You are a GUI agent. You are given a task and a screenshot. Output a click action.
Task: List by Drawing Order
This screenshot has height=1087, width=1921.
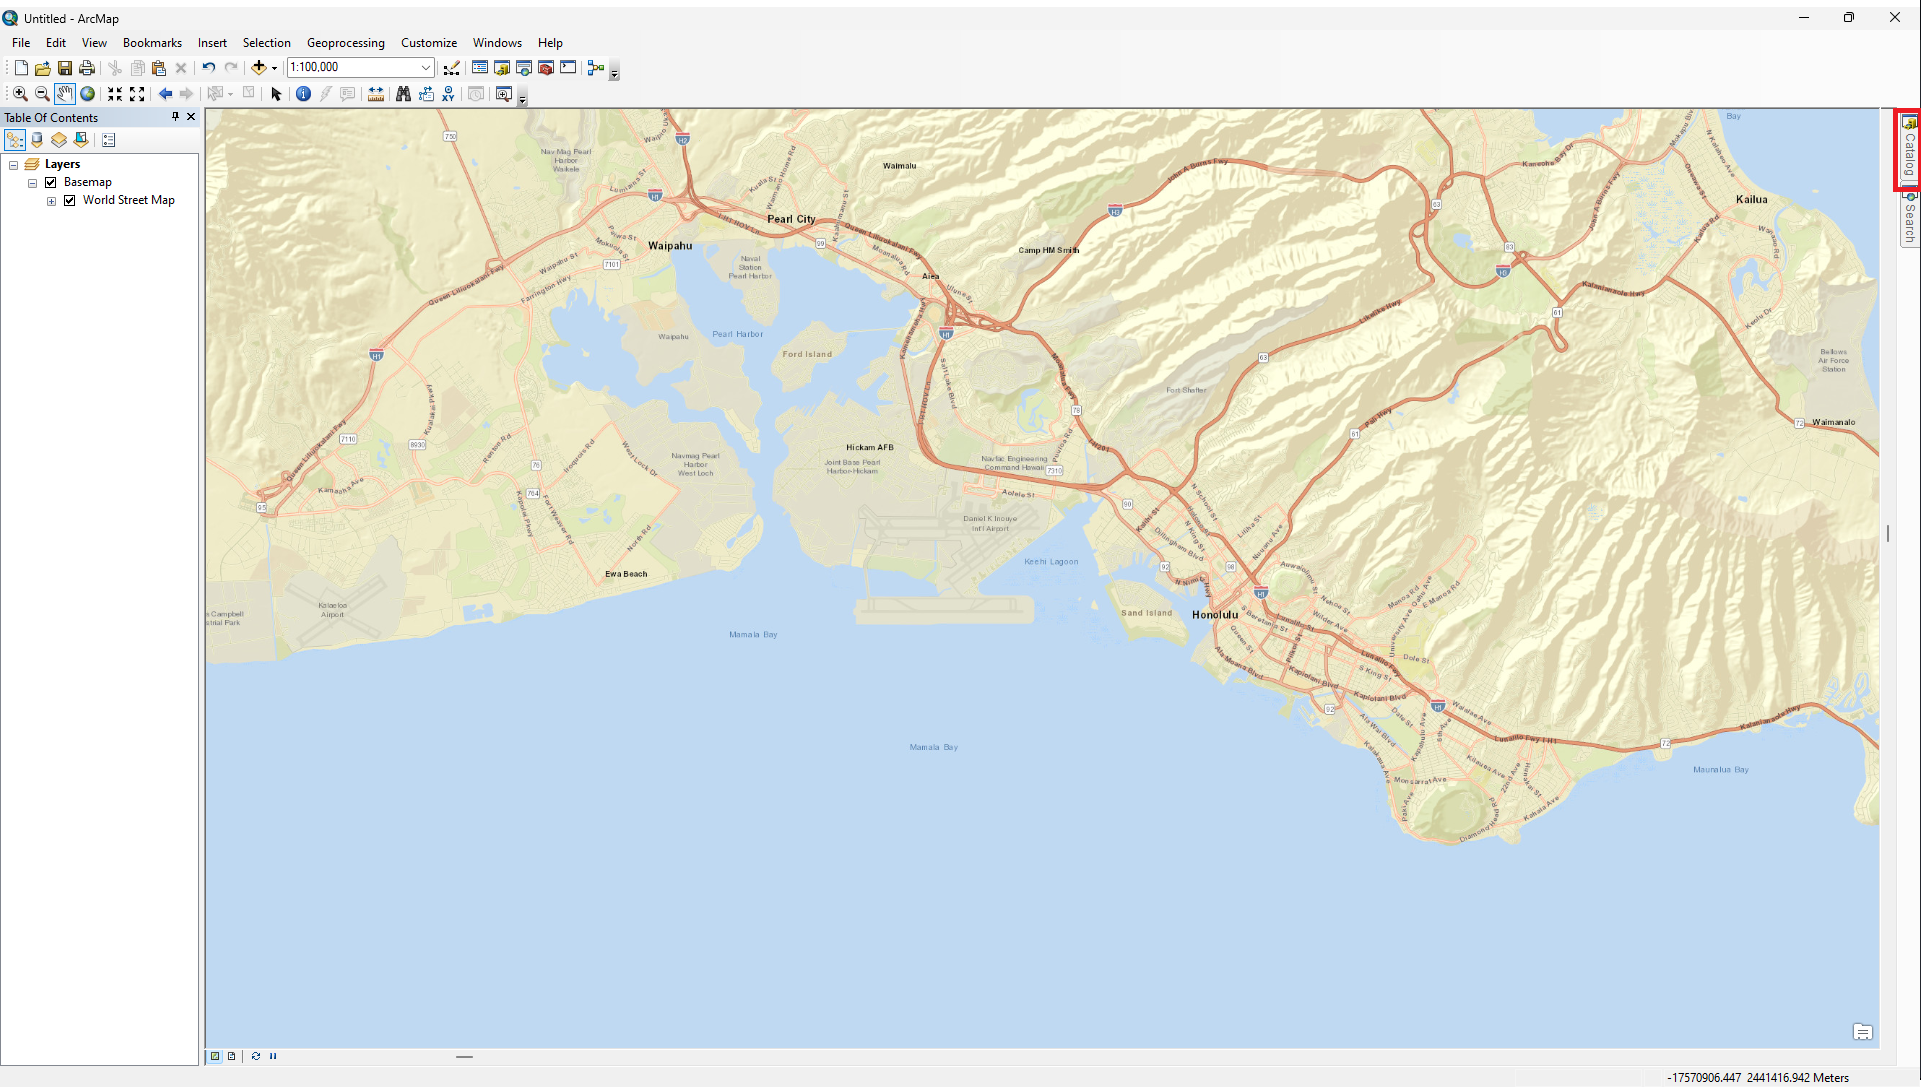click(x=15, y=140)
